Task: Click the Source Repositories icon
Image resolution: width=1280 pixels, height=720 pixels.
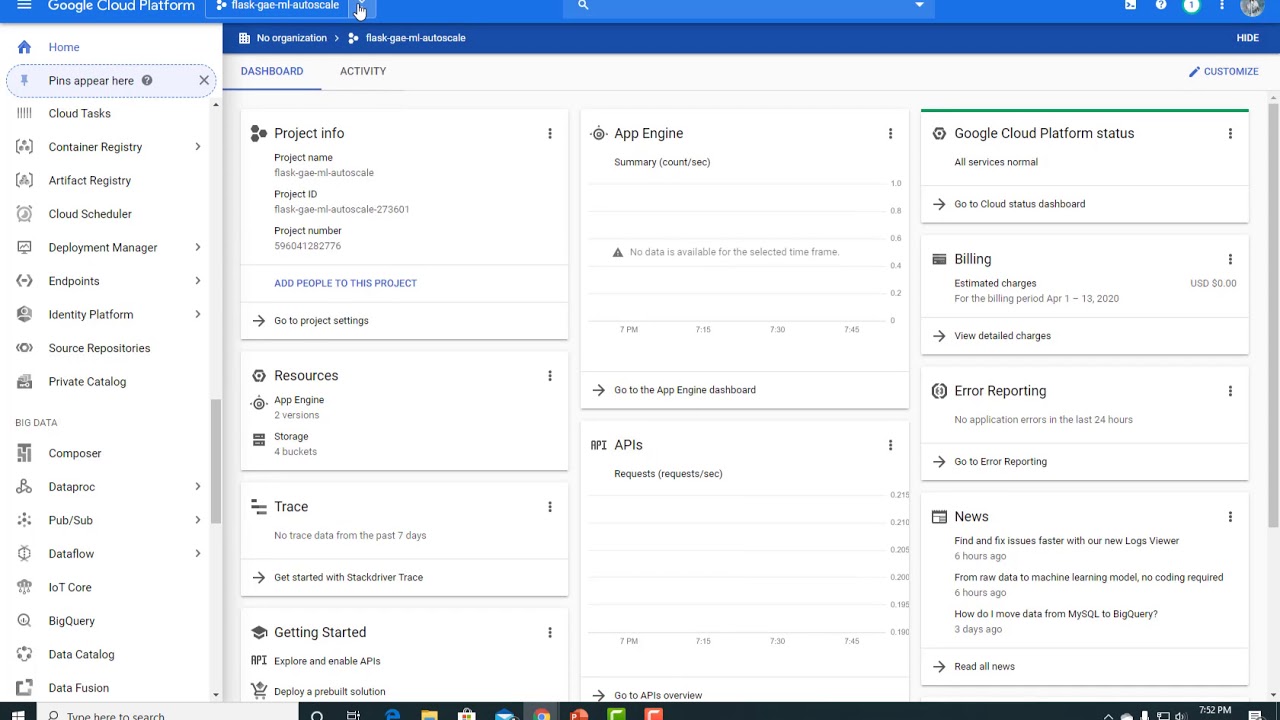Action: tap(24, 348)
